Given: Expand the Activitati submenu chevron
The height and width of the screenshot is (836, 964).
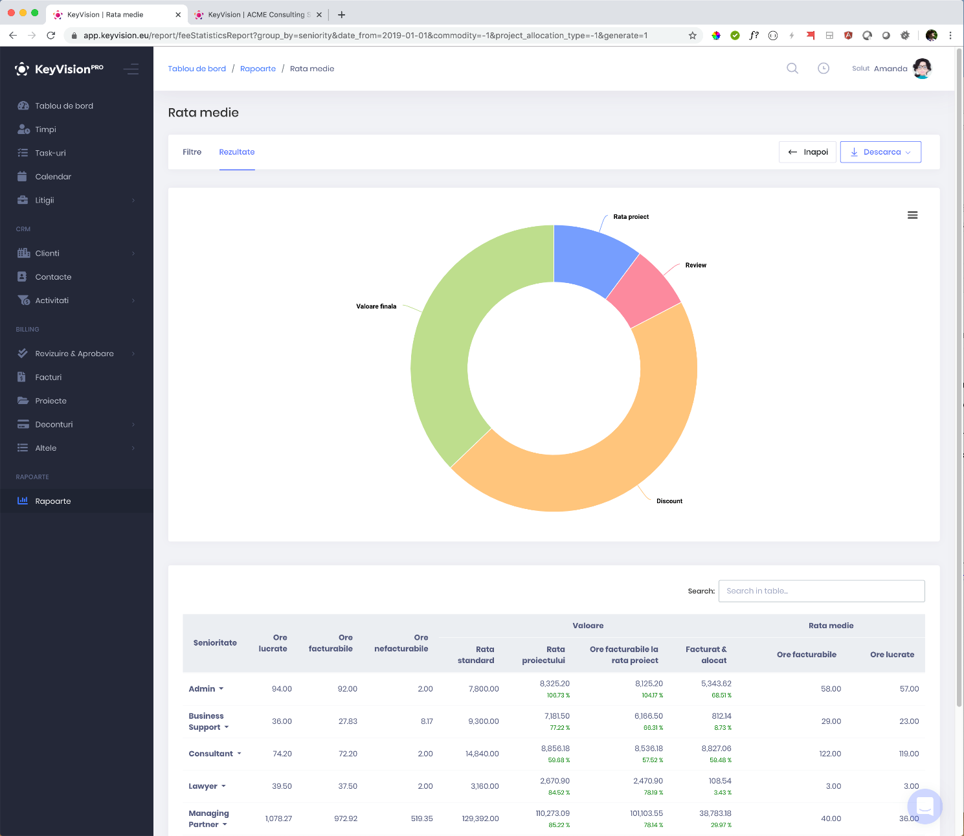Looking at the screenshot, I should pyautogui.click(x=133, y=301).
